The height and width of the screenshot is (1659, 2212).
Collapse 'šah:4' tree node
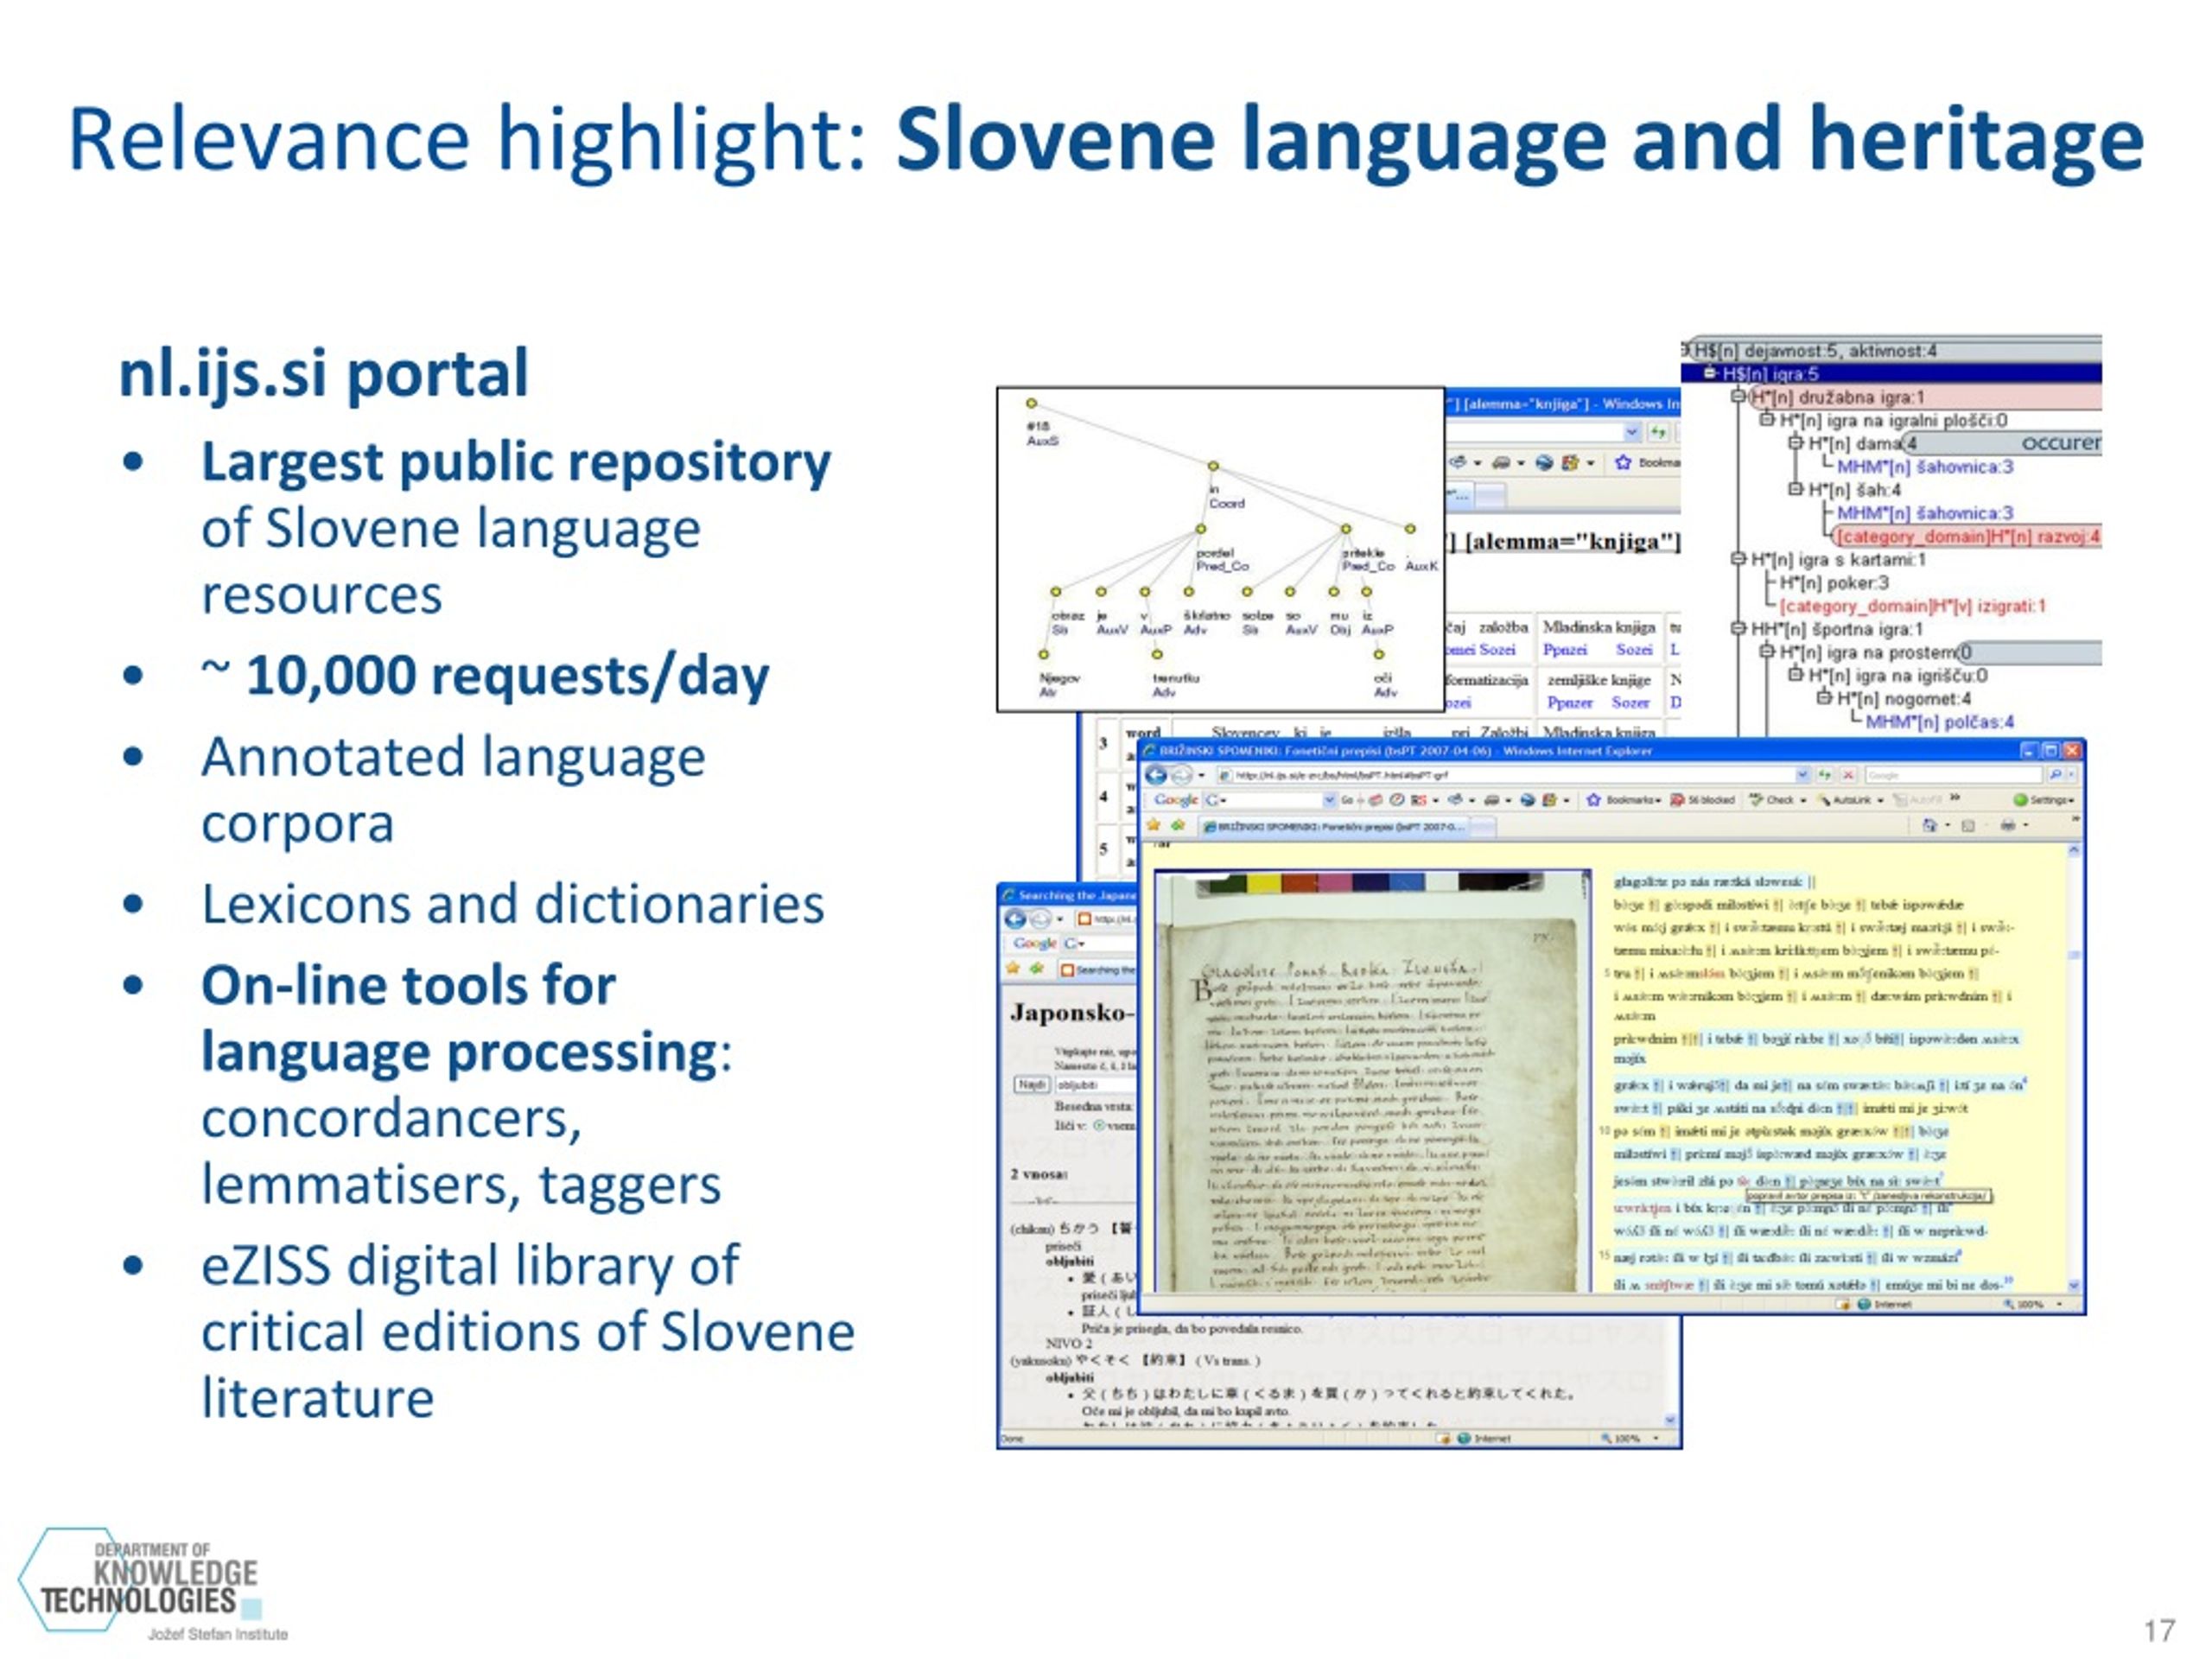pyautogui.click(x=1796, y=489)
